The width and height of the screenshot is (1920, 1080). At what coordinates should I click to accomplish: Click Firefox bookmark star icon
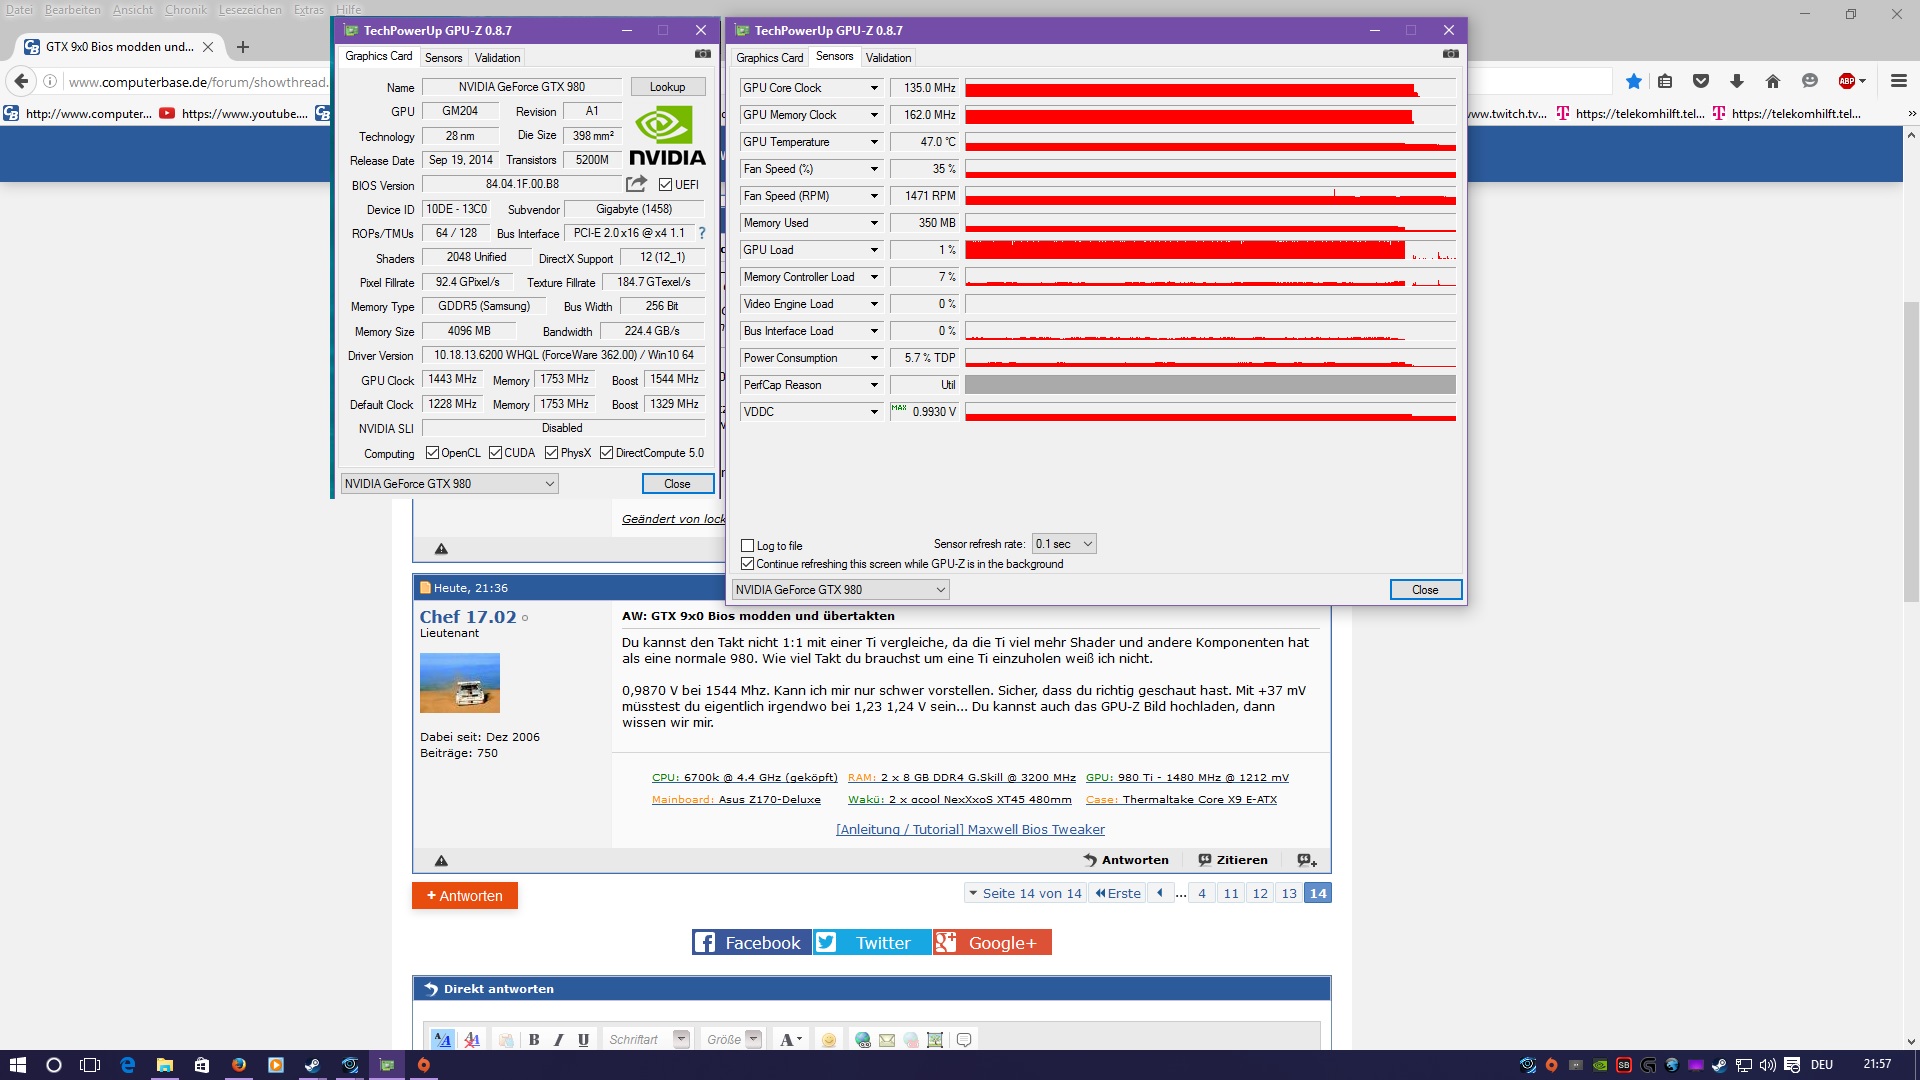point(1633,81)
